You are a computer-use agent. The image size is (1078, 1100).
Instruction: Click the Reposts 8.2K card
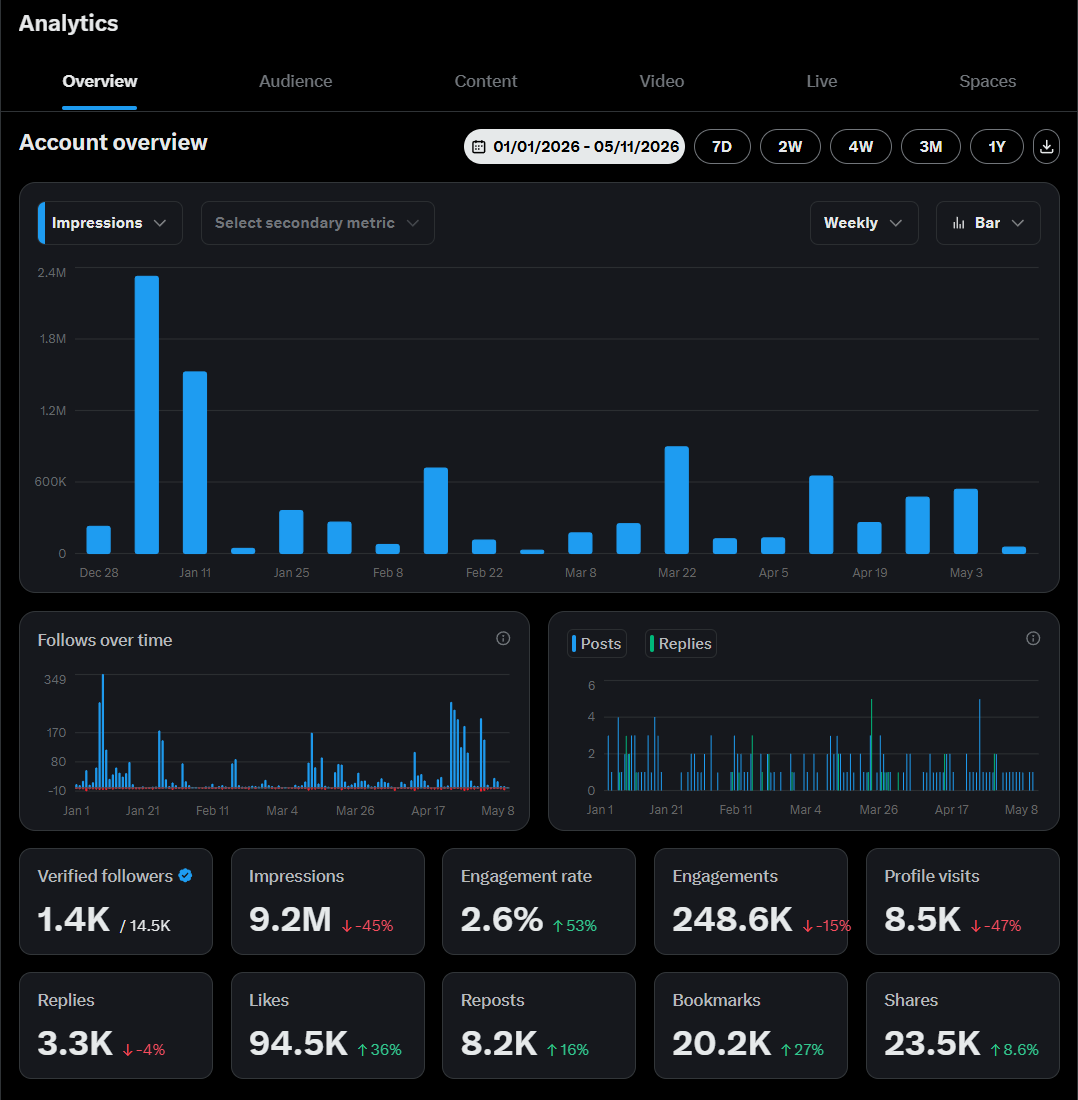(539, 1026)
